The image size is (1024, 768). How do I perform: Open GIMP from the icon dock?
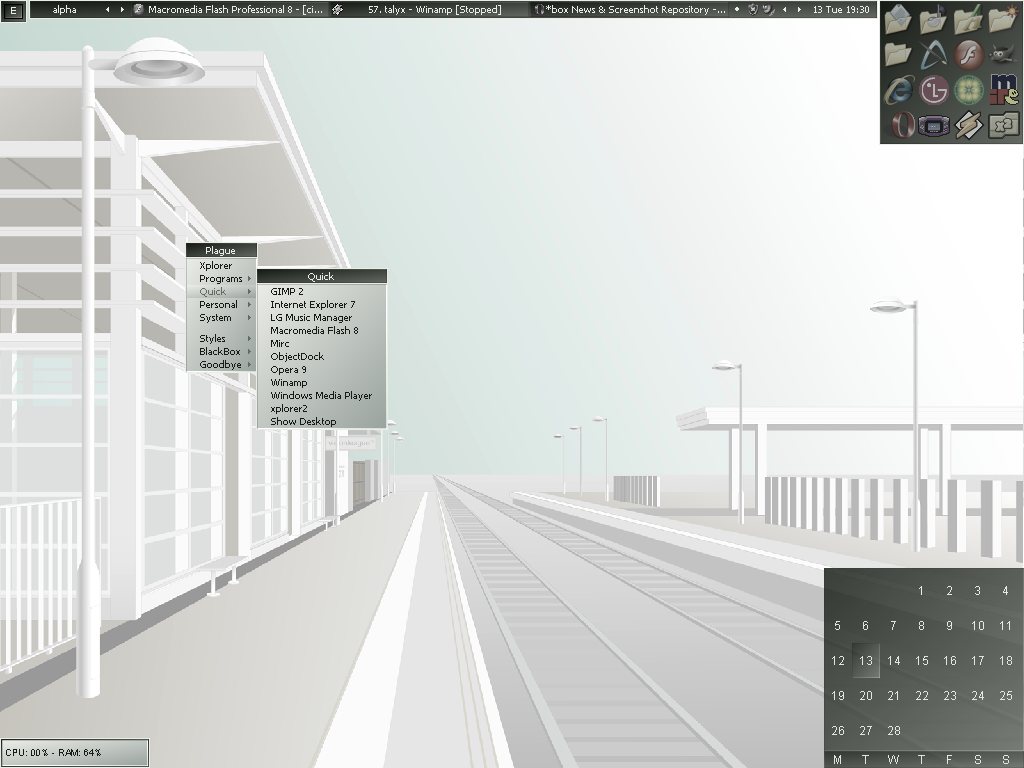1004,54
